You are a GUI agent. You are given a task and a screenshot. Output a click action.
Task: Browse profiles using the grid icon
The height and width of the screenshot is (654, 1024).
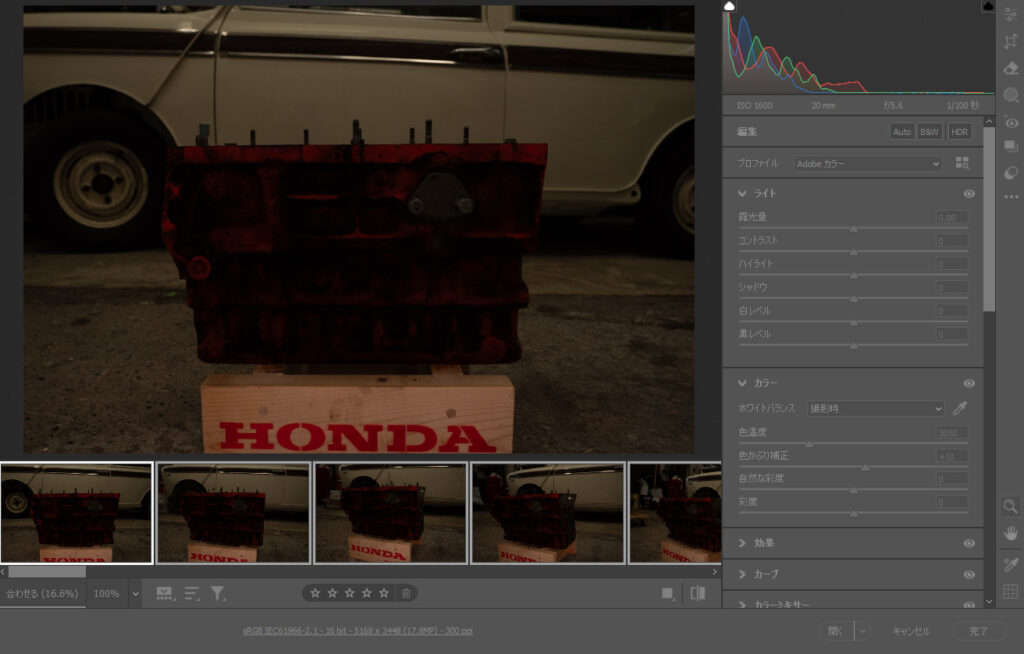(962, 163)
